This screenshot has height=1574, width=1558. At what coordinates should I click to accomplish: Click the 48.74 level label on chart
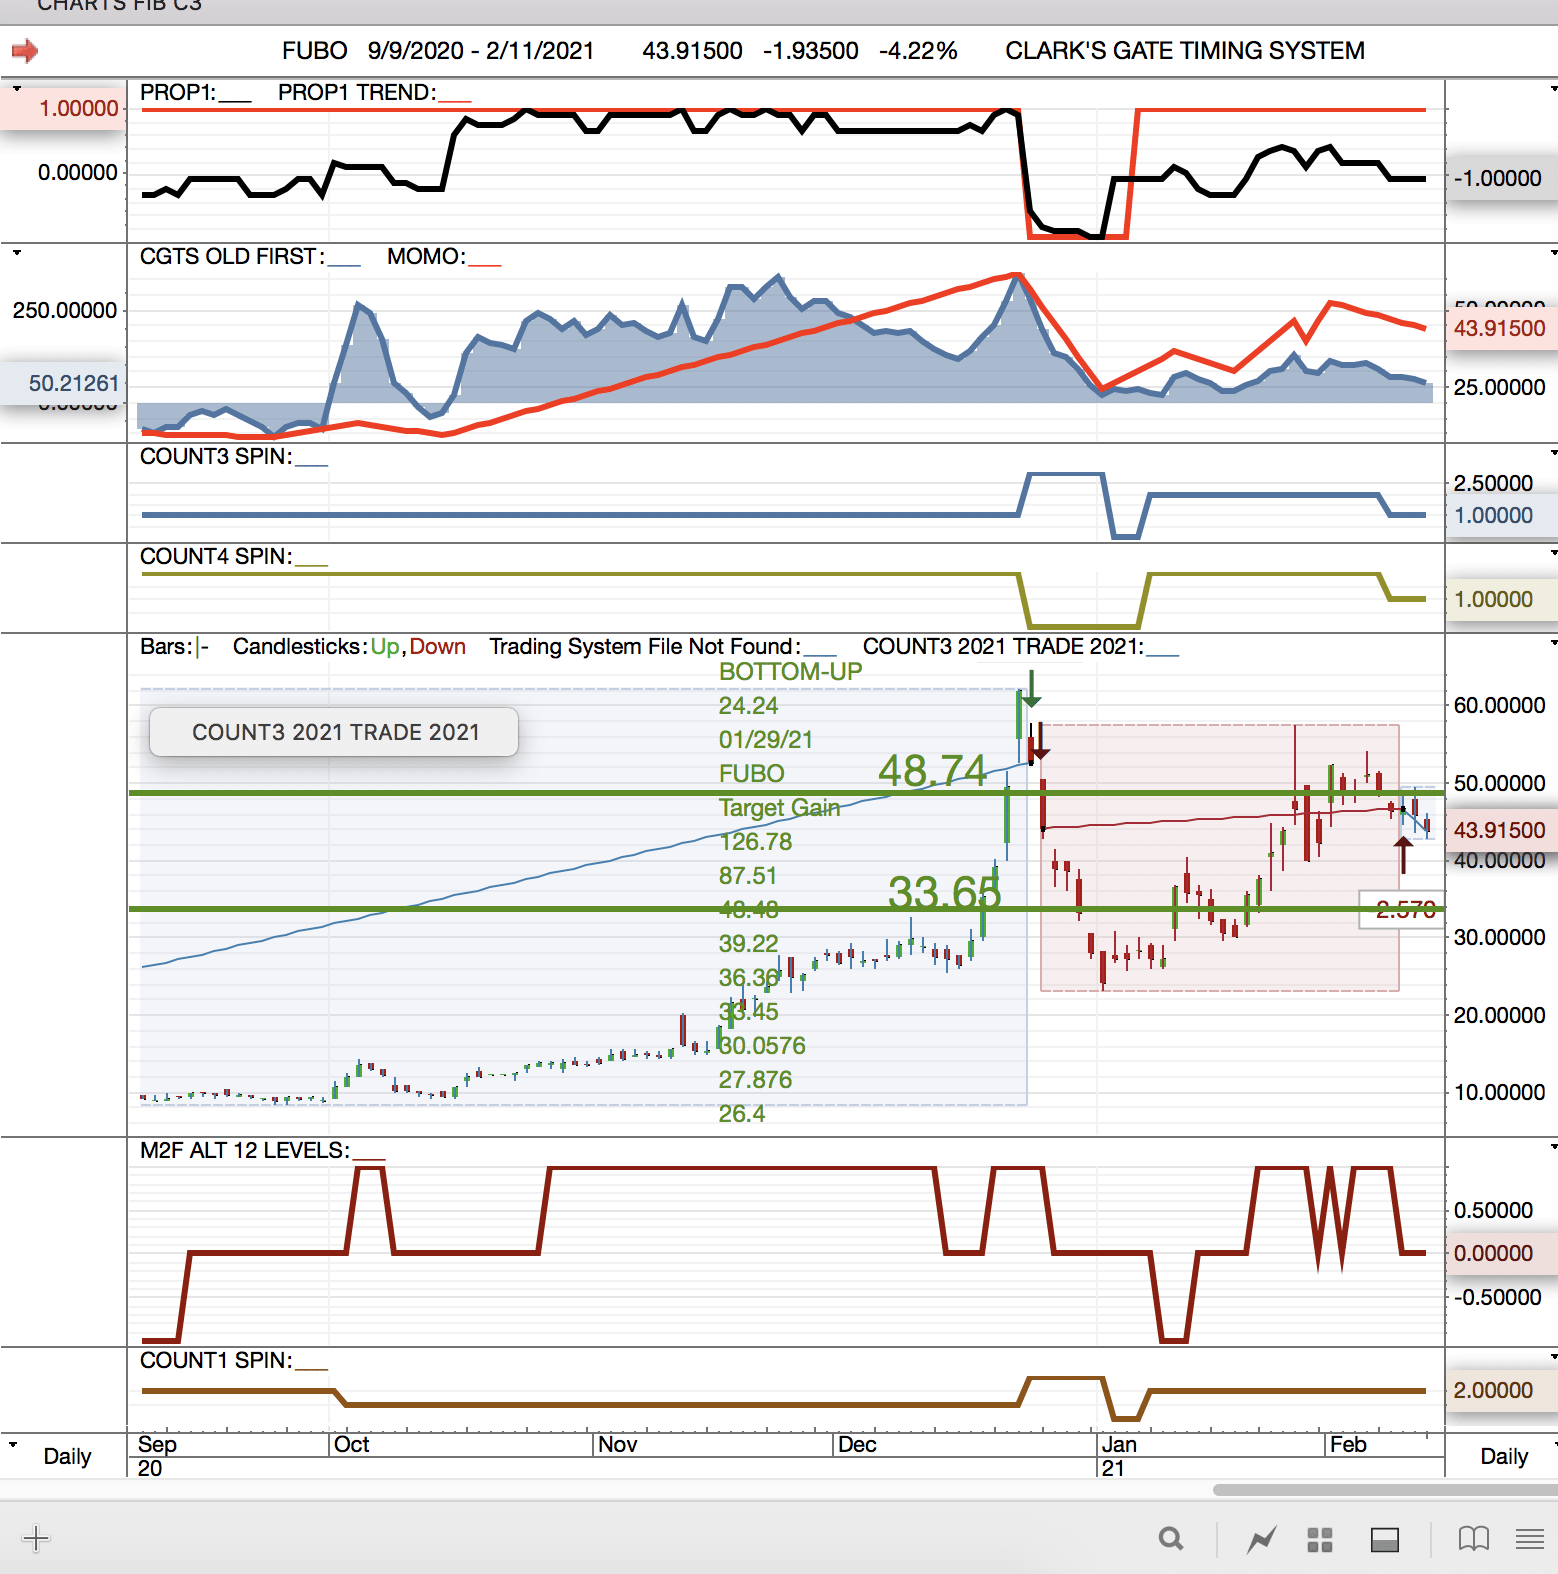pyautogui.click(x=932, y=770)
